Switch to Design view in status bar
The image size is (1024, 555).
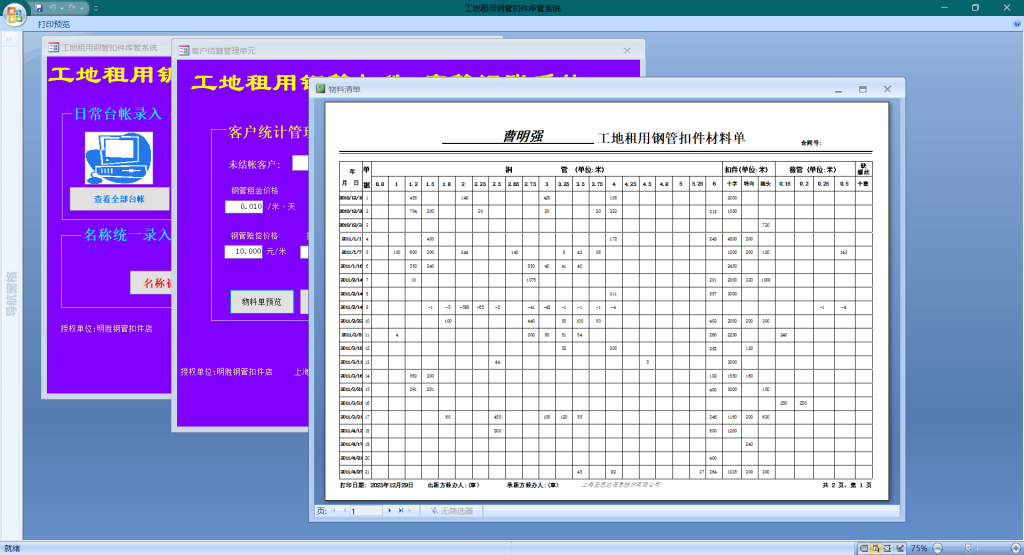coord(899,548)
